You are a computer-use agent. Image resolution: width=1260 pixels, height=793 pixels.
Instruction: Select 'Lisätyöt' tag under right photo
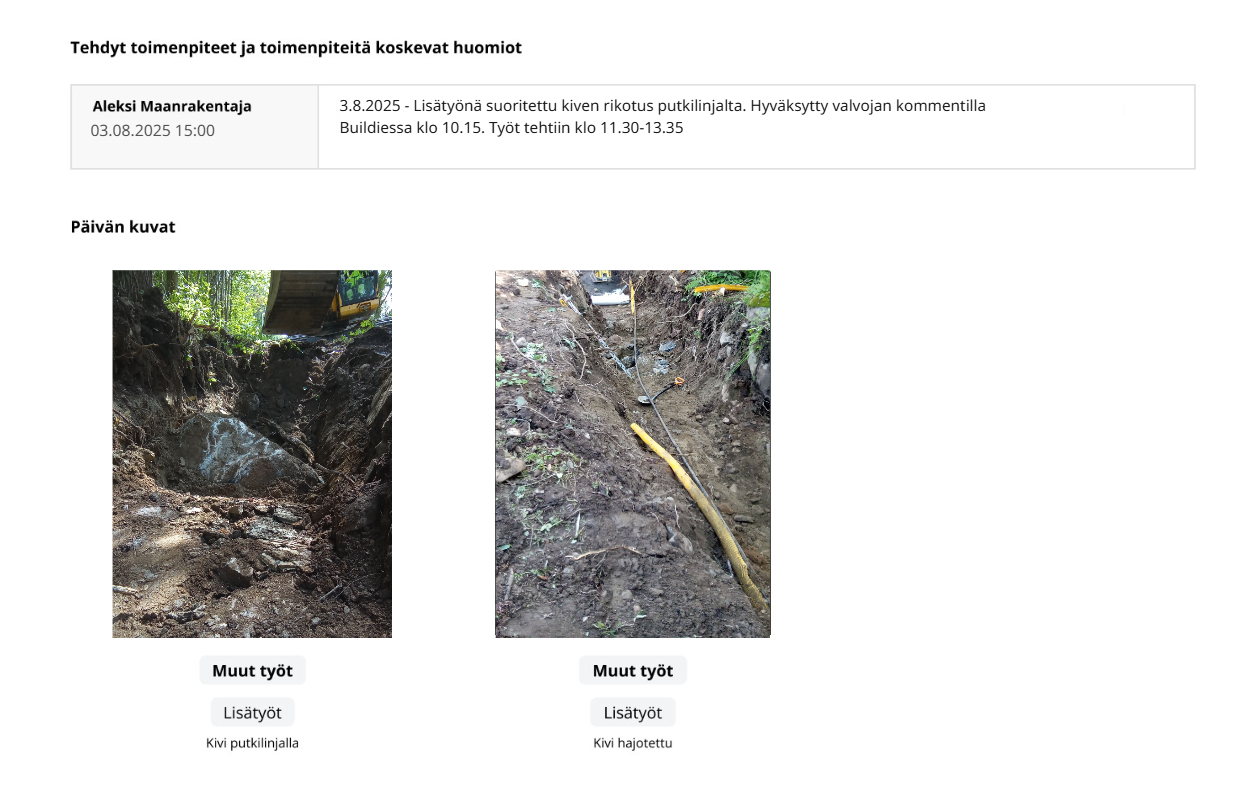(x=633, y=713)
